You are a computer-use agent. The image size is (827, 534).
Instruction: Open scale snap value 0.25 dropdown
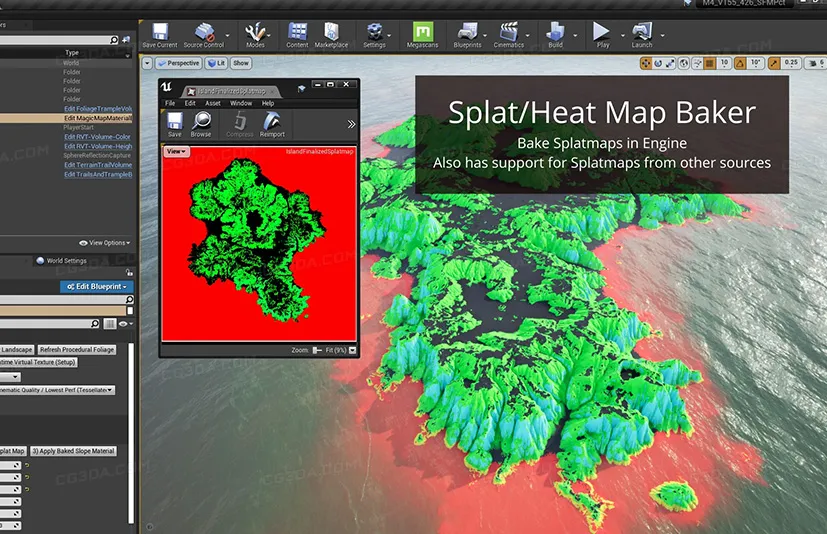tap(791, 63)
